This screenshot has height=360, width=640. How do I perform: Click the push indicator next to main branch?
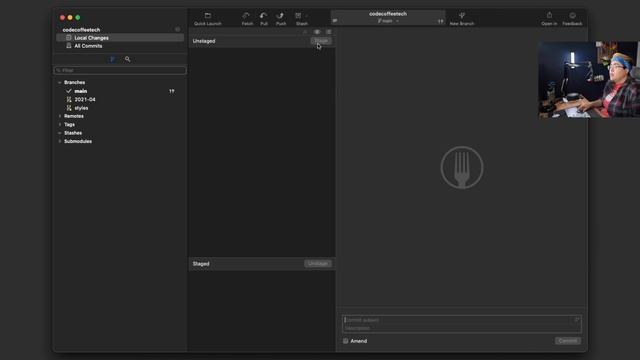point(172,91)
